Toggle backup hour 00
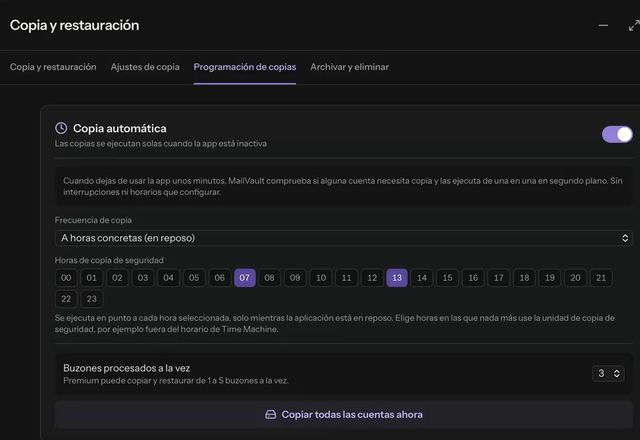The height and width of the screenshot is (440, 640). tap(66, 278)
